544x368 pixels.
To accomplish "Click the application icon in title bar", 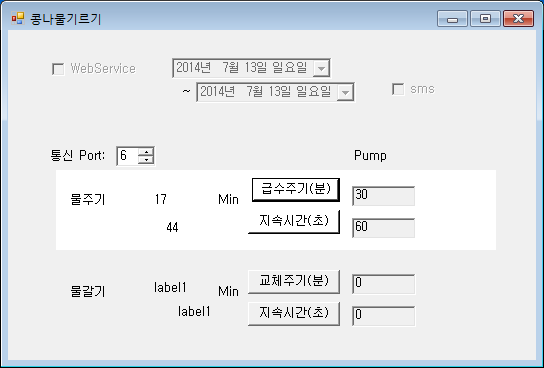I will [18, 18].
